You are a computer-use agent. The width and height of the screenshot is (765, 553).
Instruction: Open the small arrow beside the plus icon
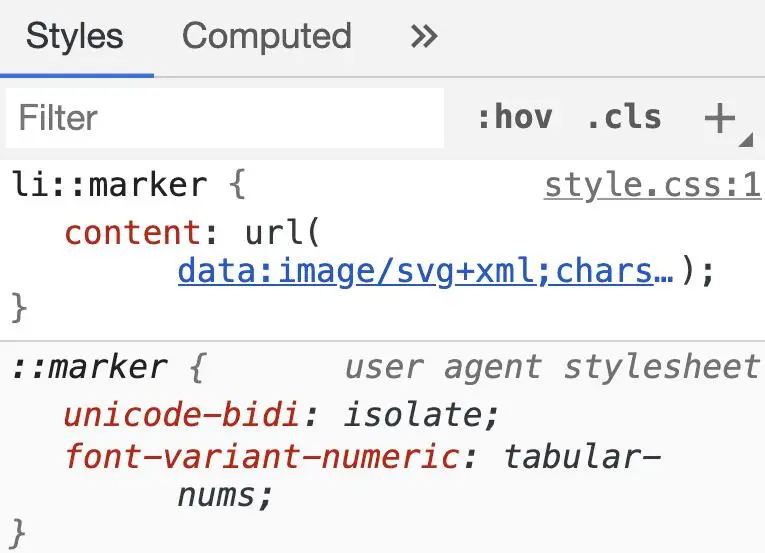pyautogui.click(x=745, y=141)
